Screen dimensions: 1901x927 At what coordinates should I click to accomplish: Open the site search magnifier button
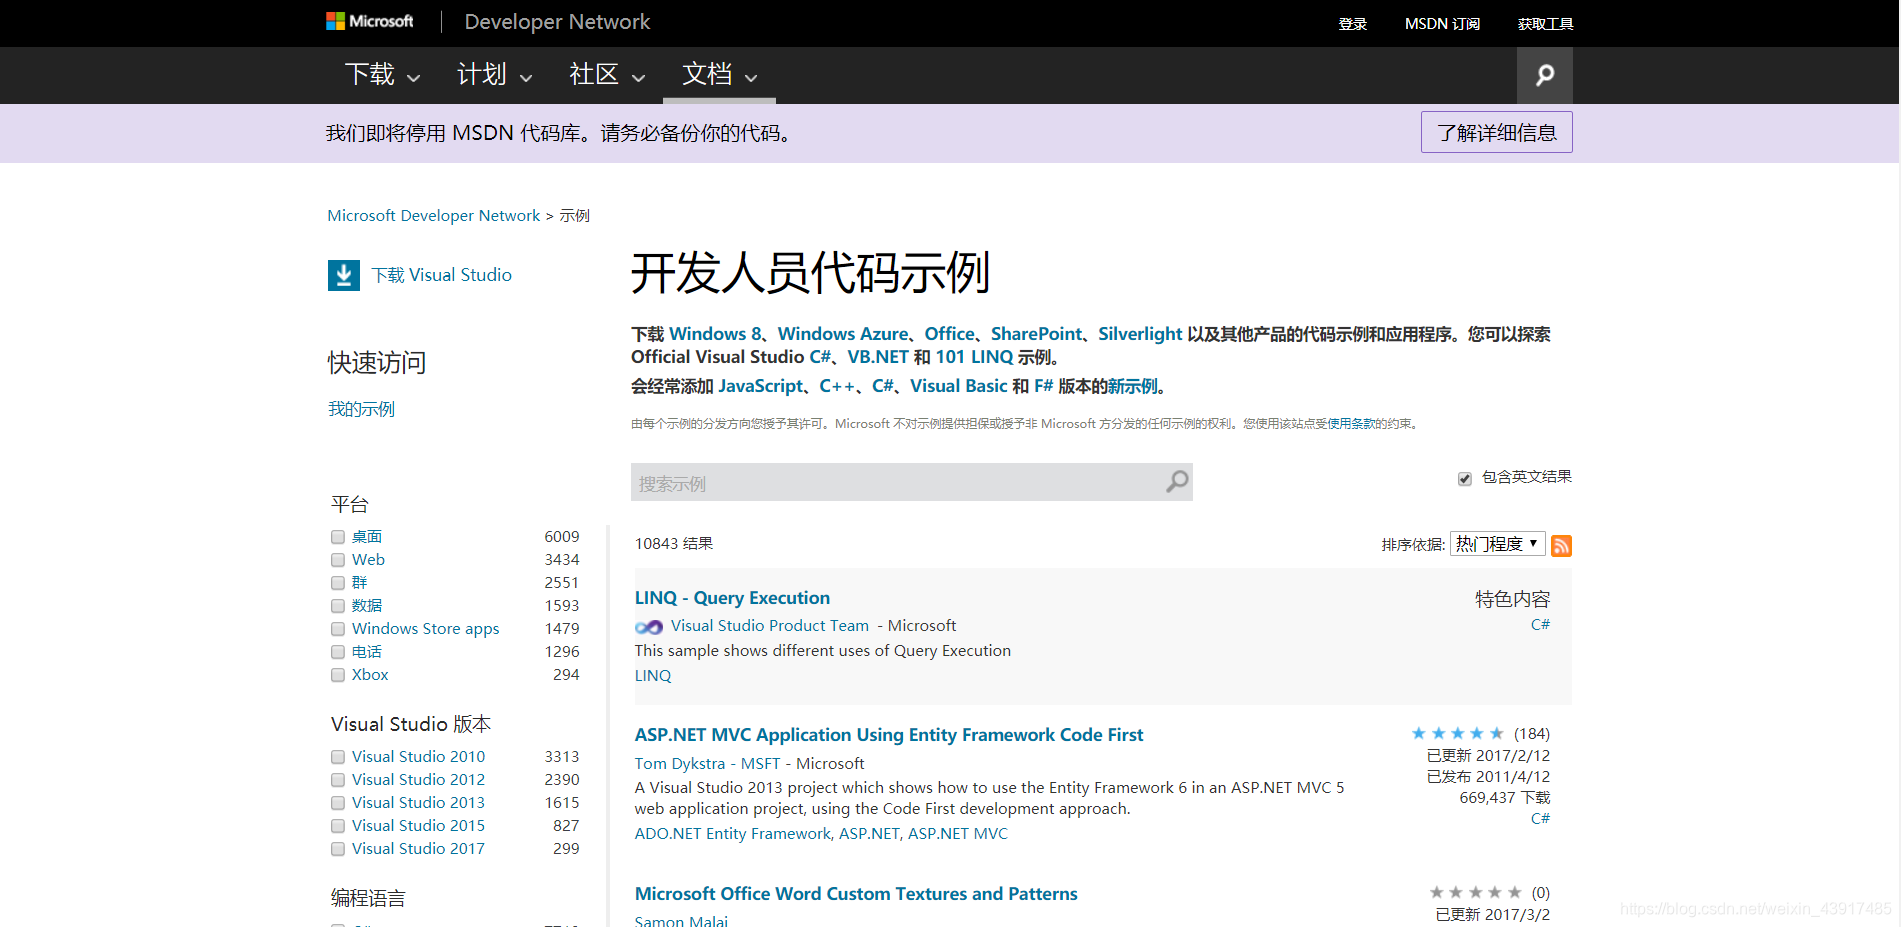click(1544, 75)
